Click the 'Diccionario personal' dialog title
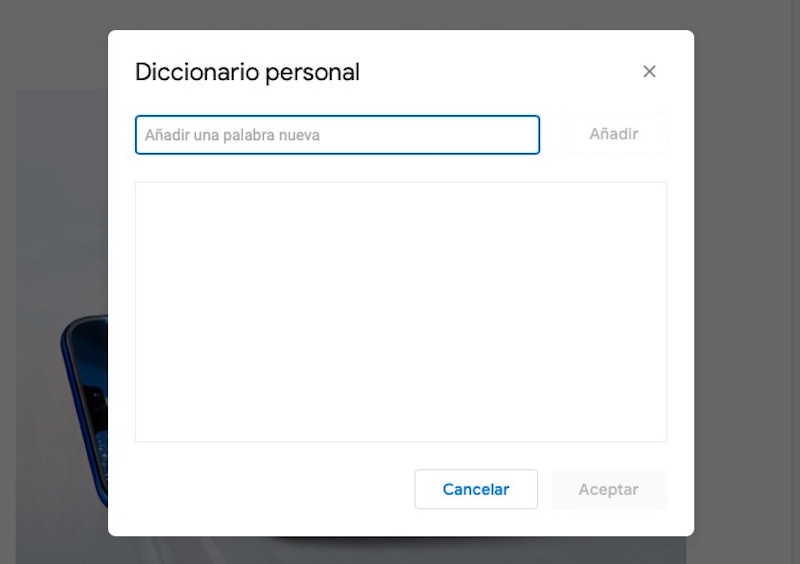Screen dimensions: 800x564 (x=247, y=72)
